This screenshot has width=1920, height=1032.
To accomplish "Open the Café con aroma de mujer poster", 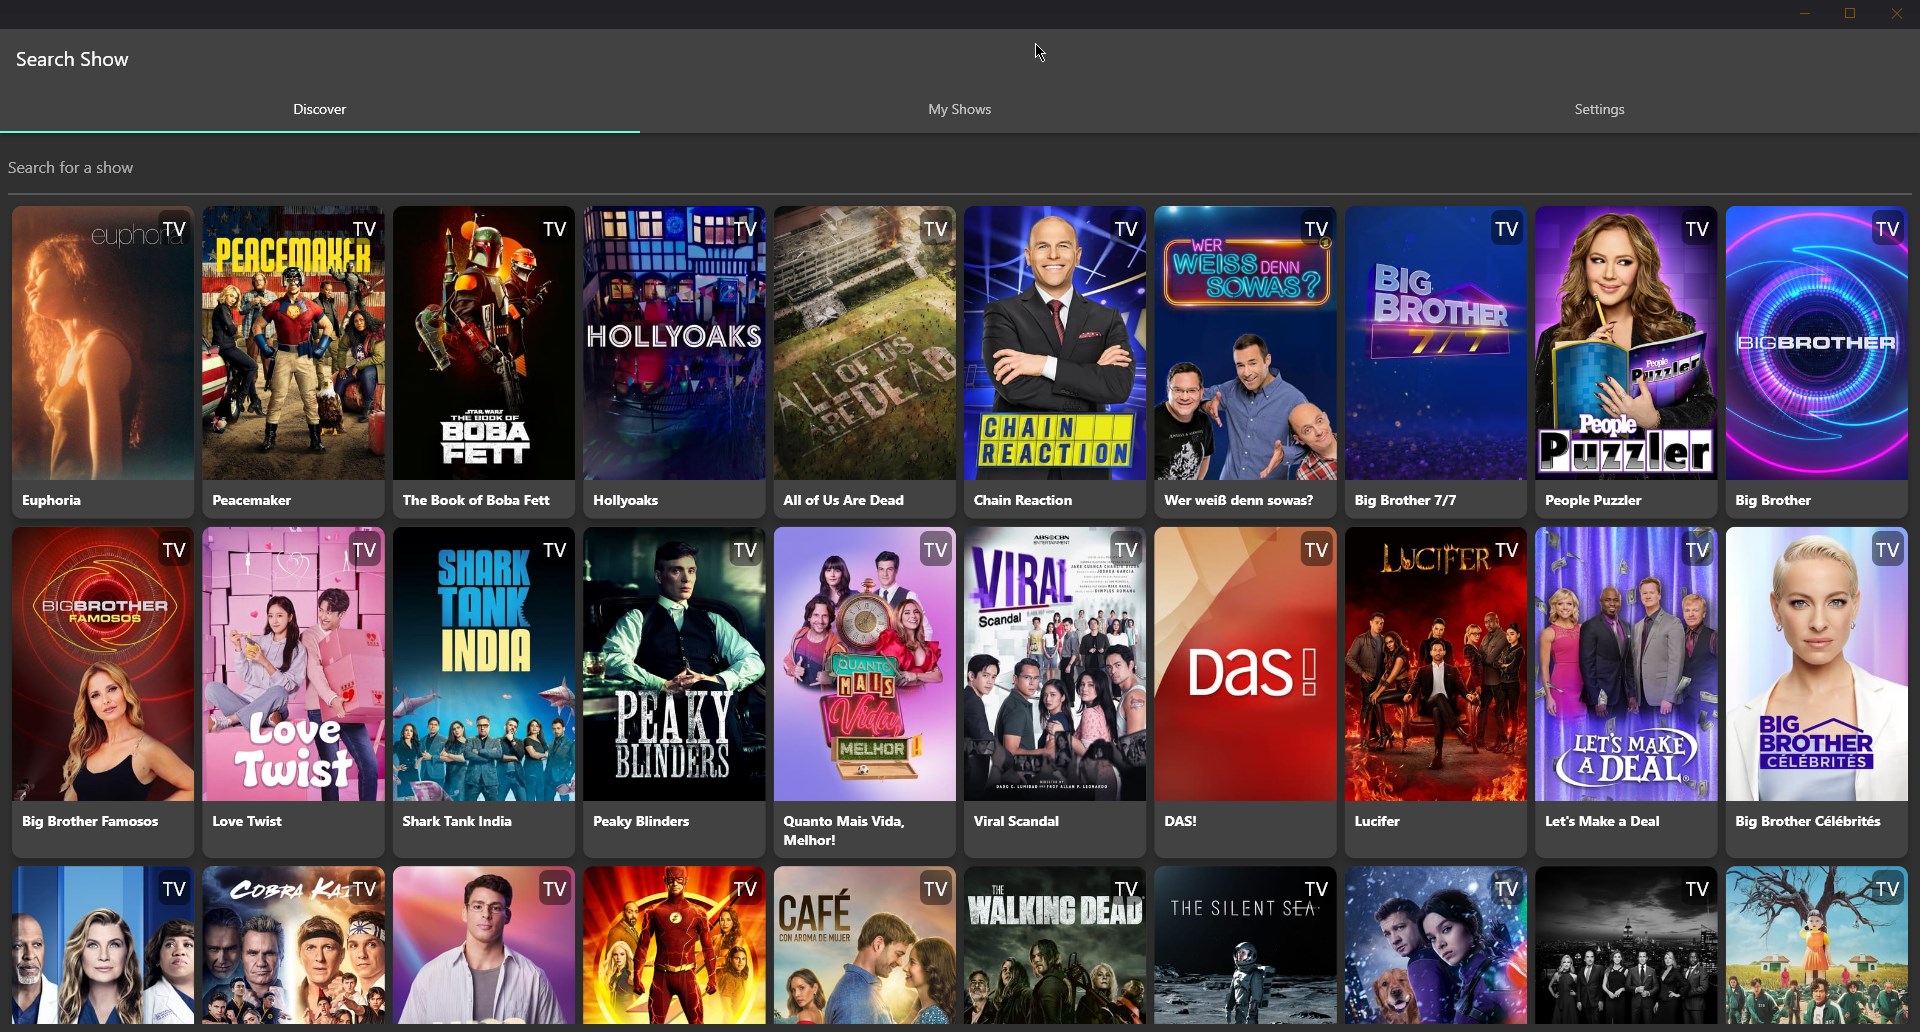I will (x=864, y=945).
